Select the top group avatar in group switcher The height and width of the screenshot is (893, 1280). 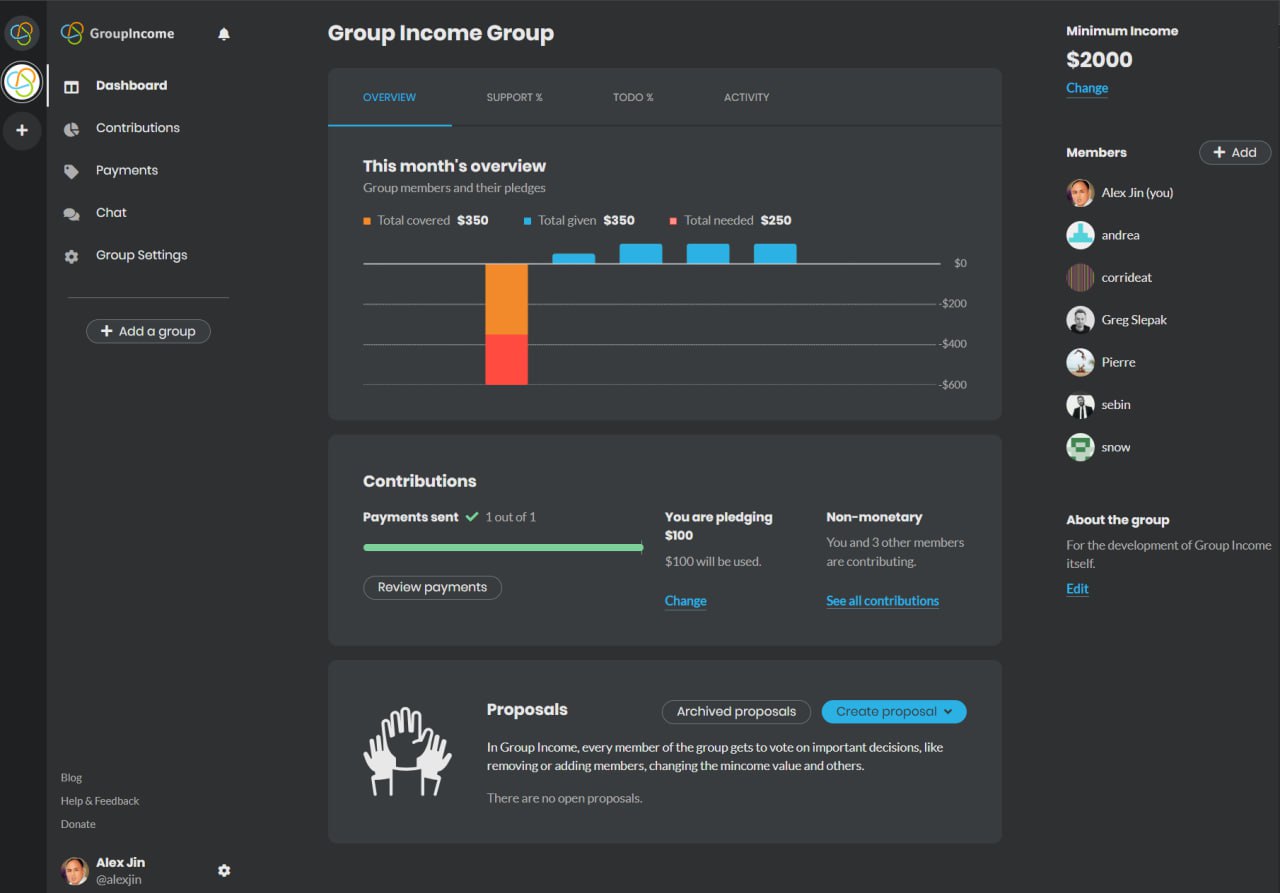pyautogui.click(x=21, y=34)
